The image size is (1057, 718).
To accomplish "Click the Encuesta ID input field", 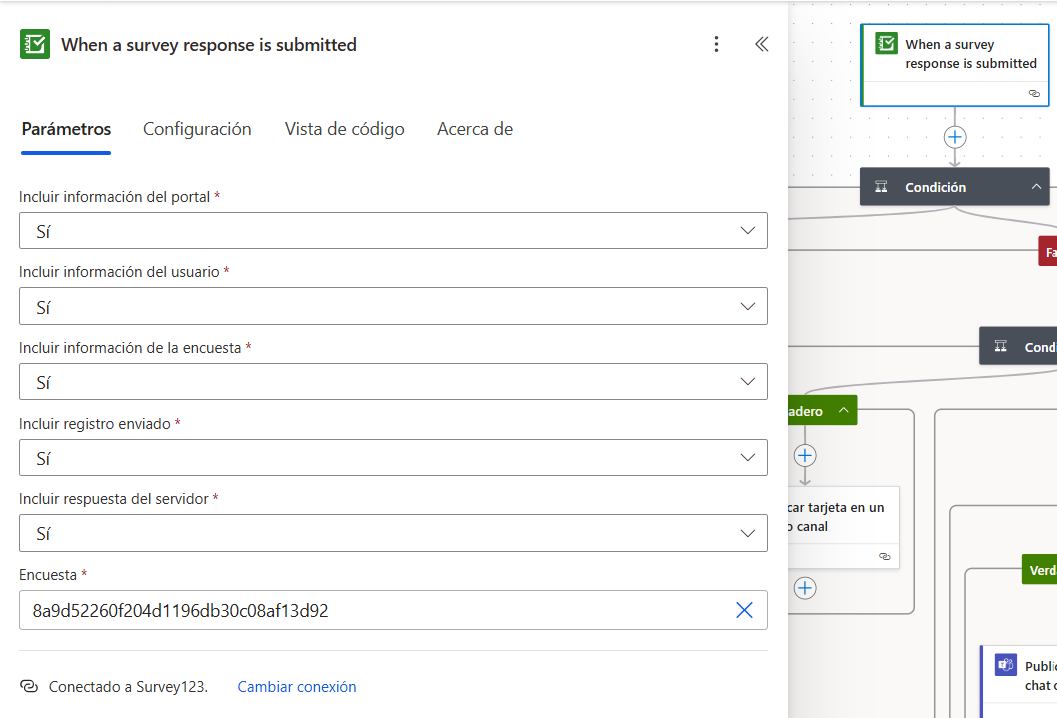I will point(378,610).
